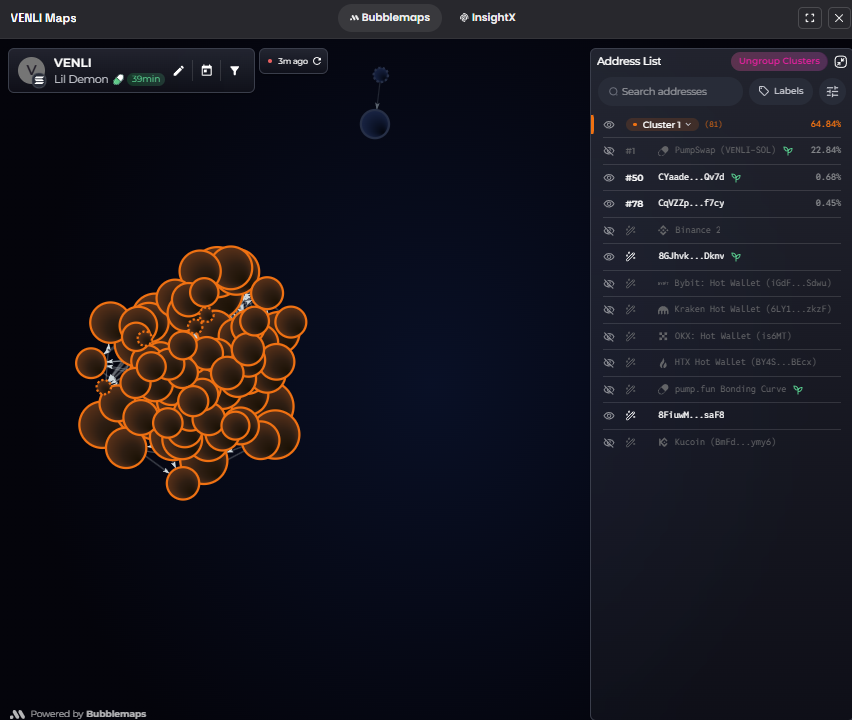Click the Ungroup Clusters button
The height and width of the screenshot is (720, 852).
point(779,61)
